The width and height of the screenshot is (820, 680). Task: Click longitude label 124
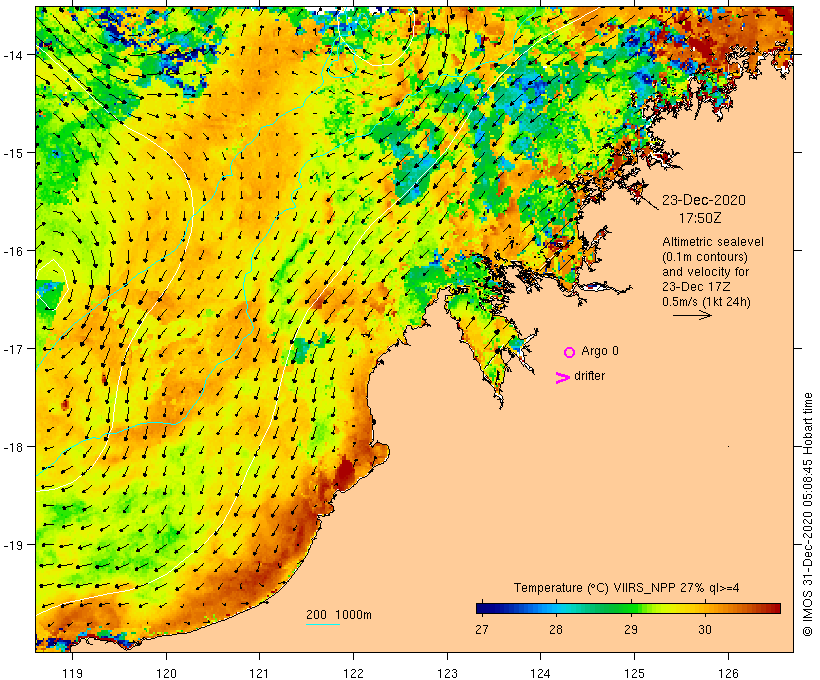pyautogui.click(x=541, y=673)
